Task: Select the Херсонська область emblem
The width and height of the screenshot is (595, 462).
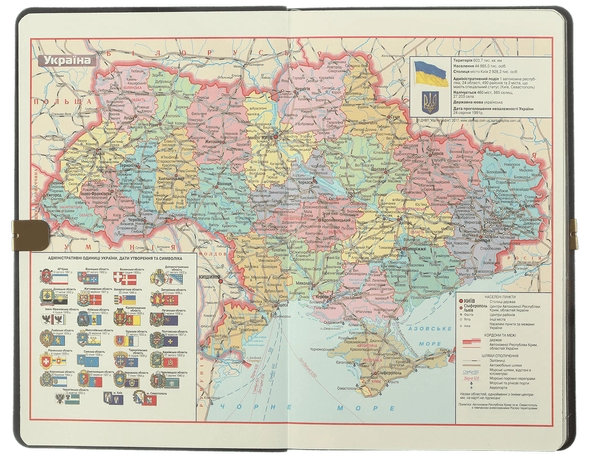Action: click(46, 379)
